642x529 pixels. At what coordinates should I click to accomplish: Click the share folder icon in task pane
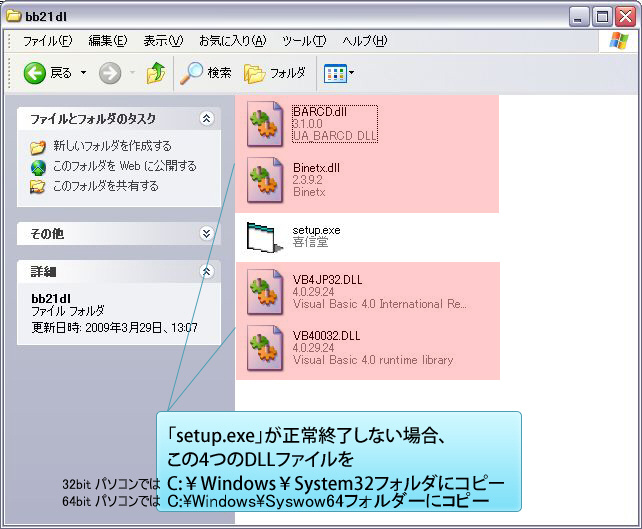(38, 186)
